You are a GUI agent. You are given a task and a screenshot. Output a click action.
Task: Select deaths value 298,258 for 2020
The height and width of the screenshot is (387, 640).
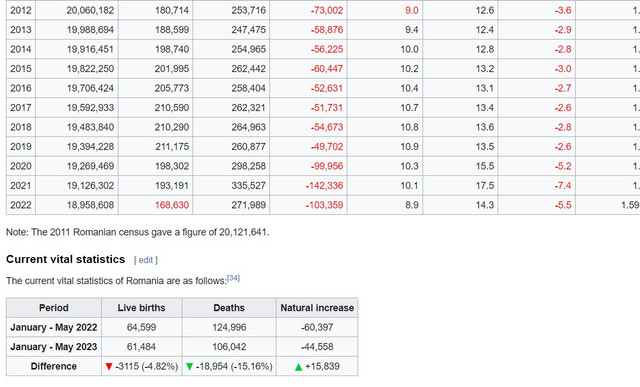[249, 166]
